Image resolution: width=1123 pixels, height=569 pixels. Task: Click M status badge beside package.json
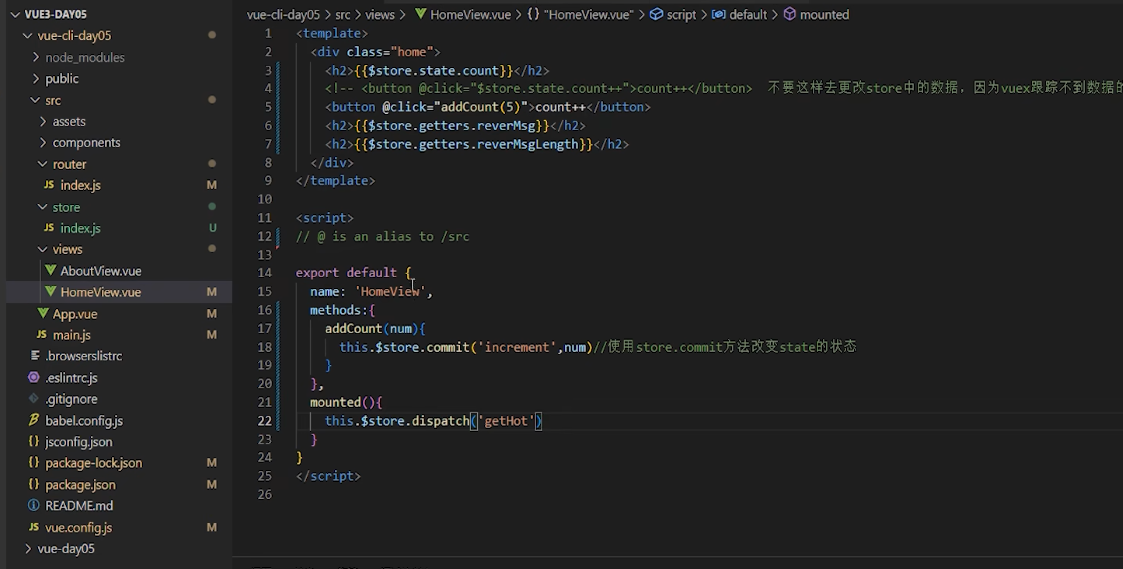[211, 484]
